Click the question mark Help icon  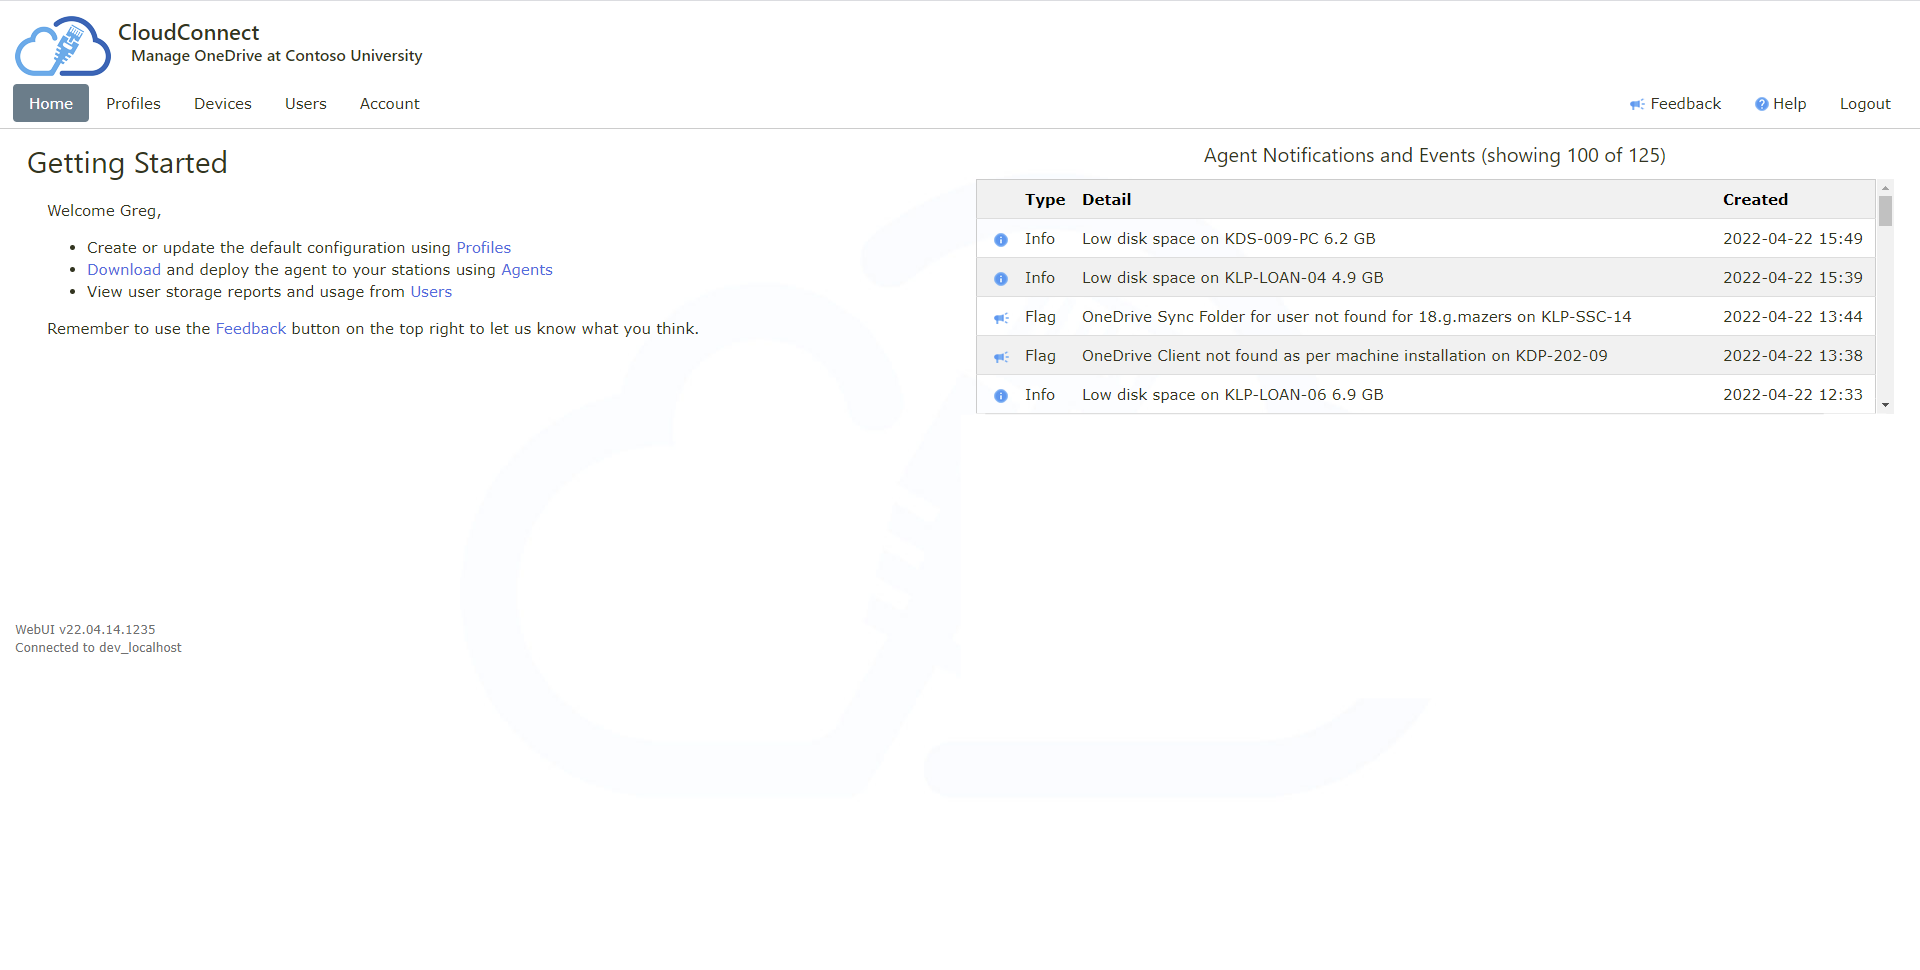pos(1761,104)
